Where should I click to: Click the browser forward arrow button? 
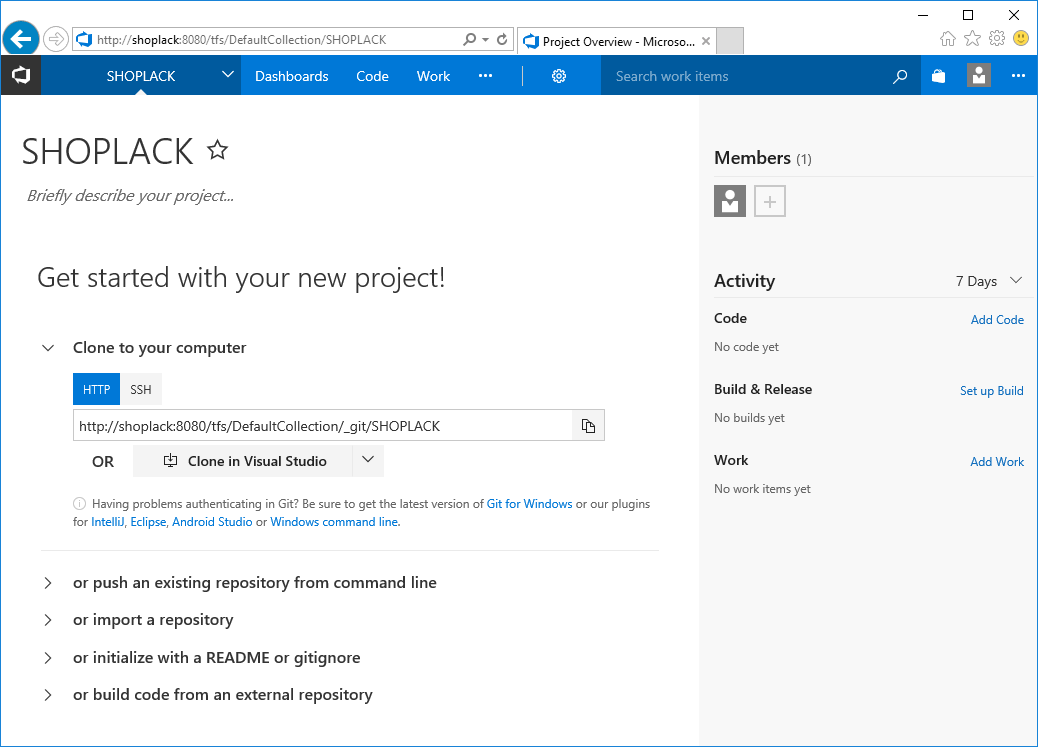point(56,39)
